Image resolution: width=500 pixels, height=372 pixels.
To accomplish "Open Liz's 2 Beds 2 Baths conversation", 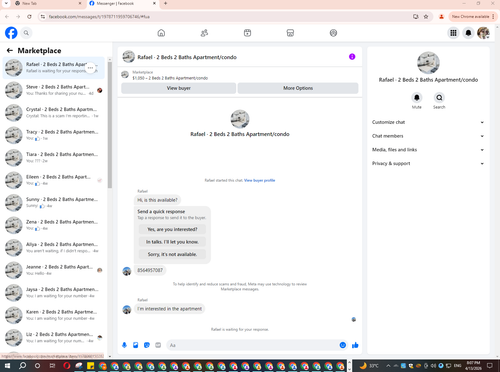I will pos(54,338).
